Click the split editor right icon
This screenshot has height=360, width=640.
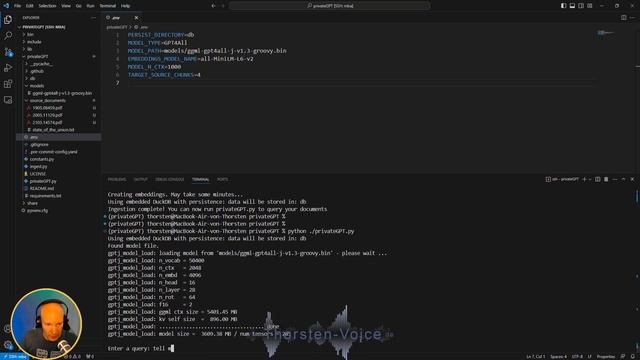coord(623,18)
